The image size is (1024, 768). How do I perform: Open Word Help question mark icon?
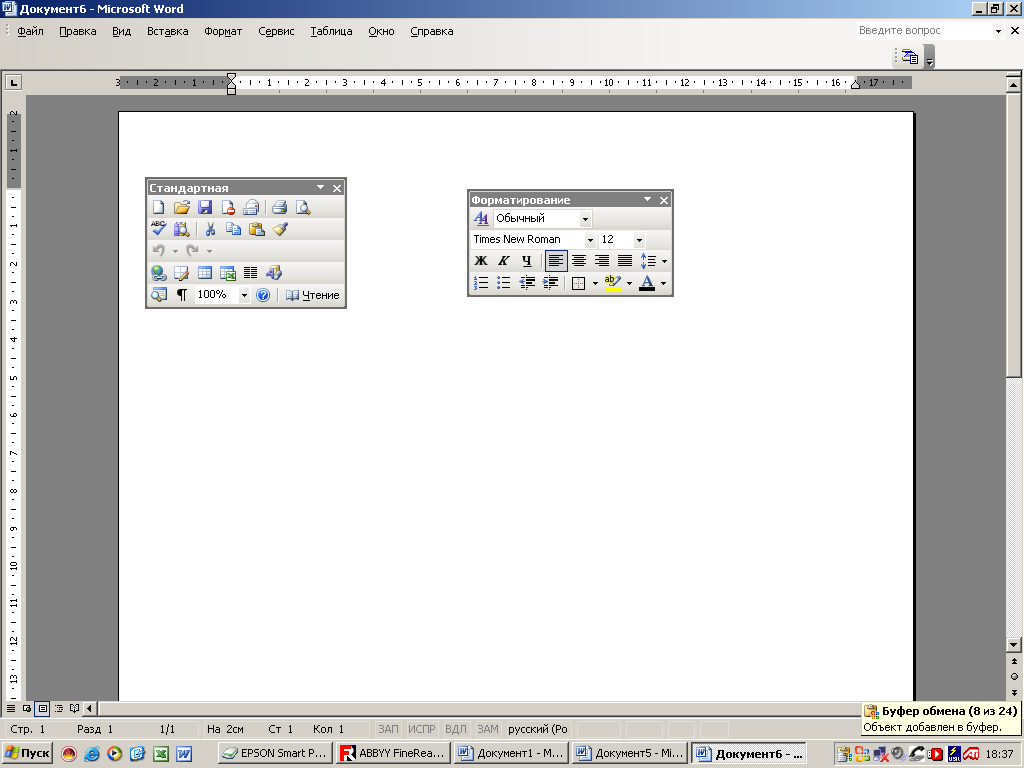263,295
